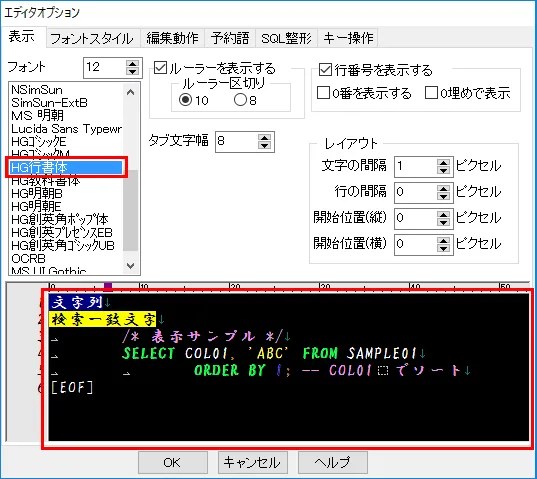Image resolution: width=537 pixels, height=479 pixels.
Task: Select ruler division 8 radio button
Action: (240, 100)
